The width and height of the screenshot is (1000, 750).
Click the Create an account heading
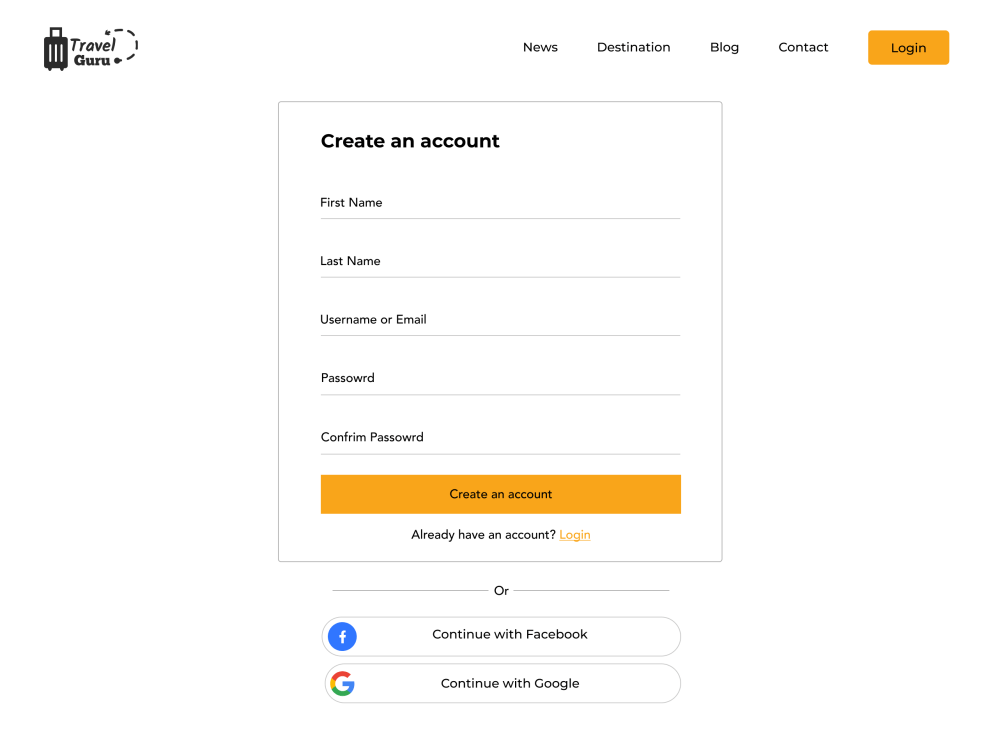click(x=410, y=141)
